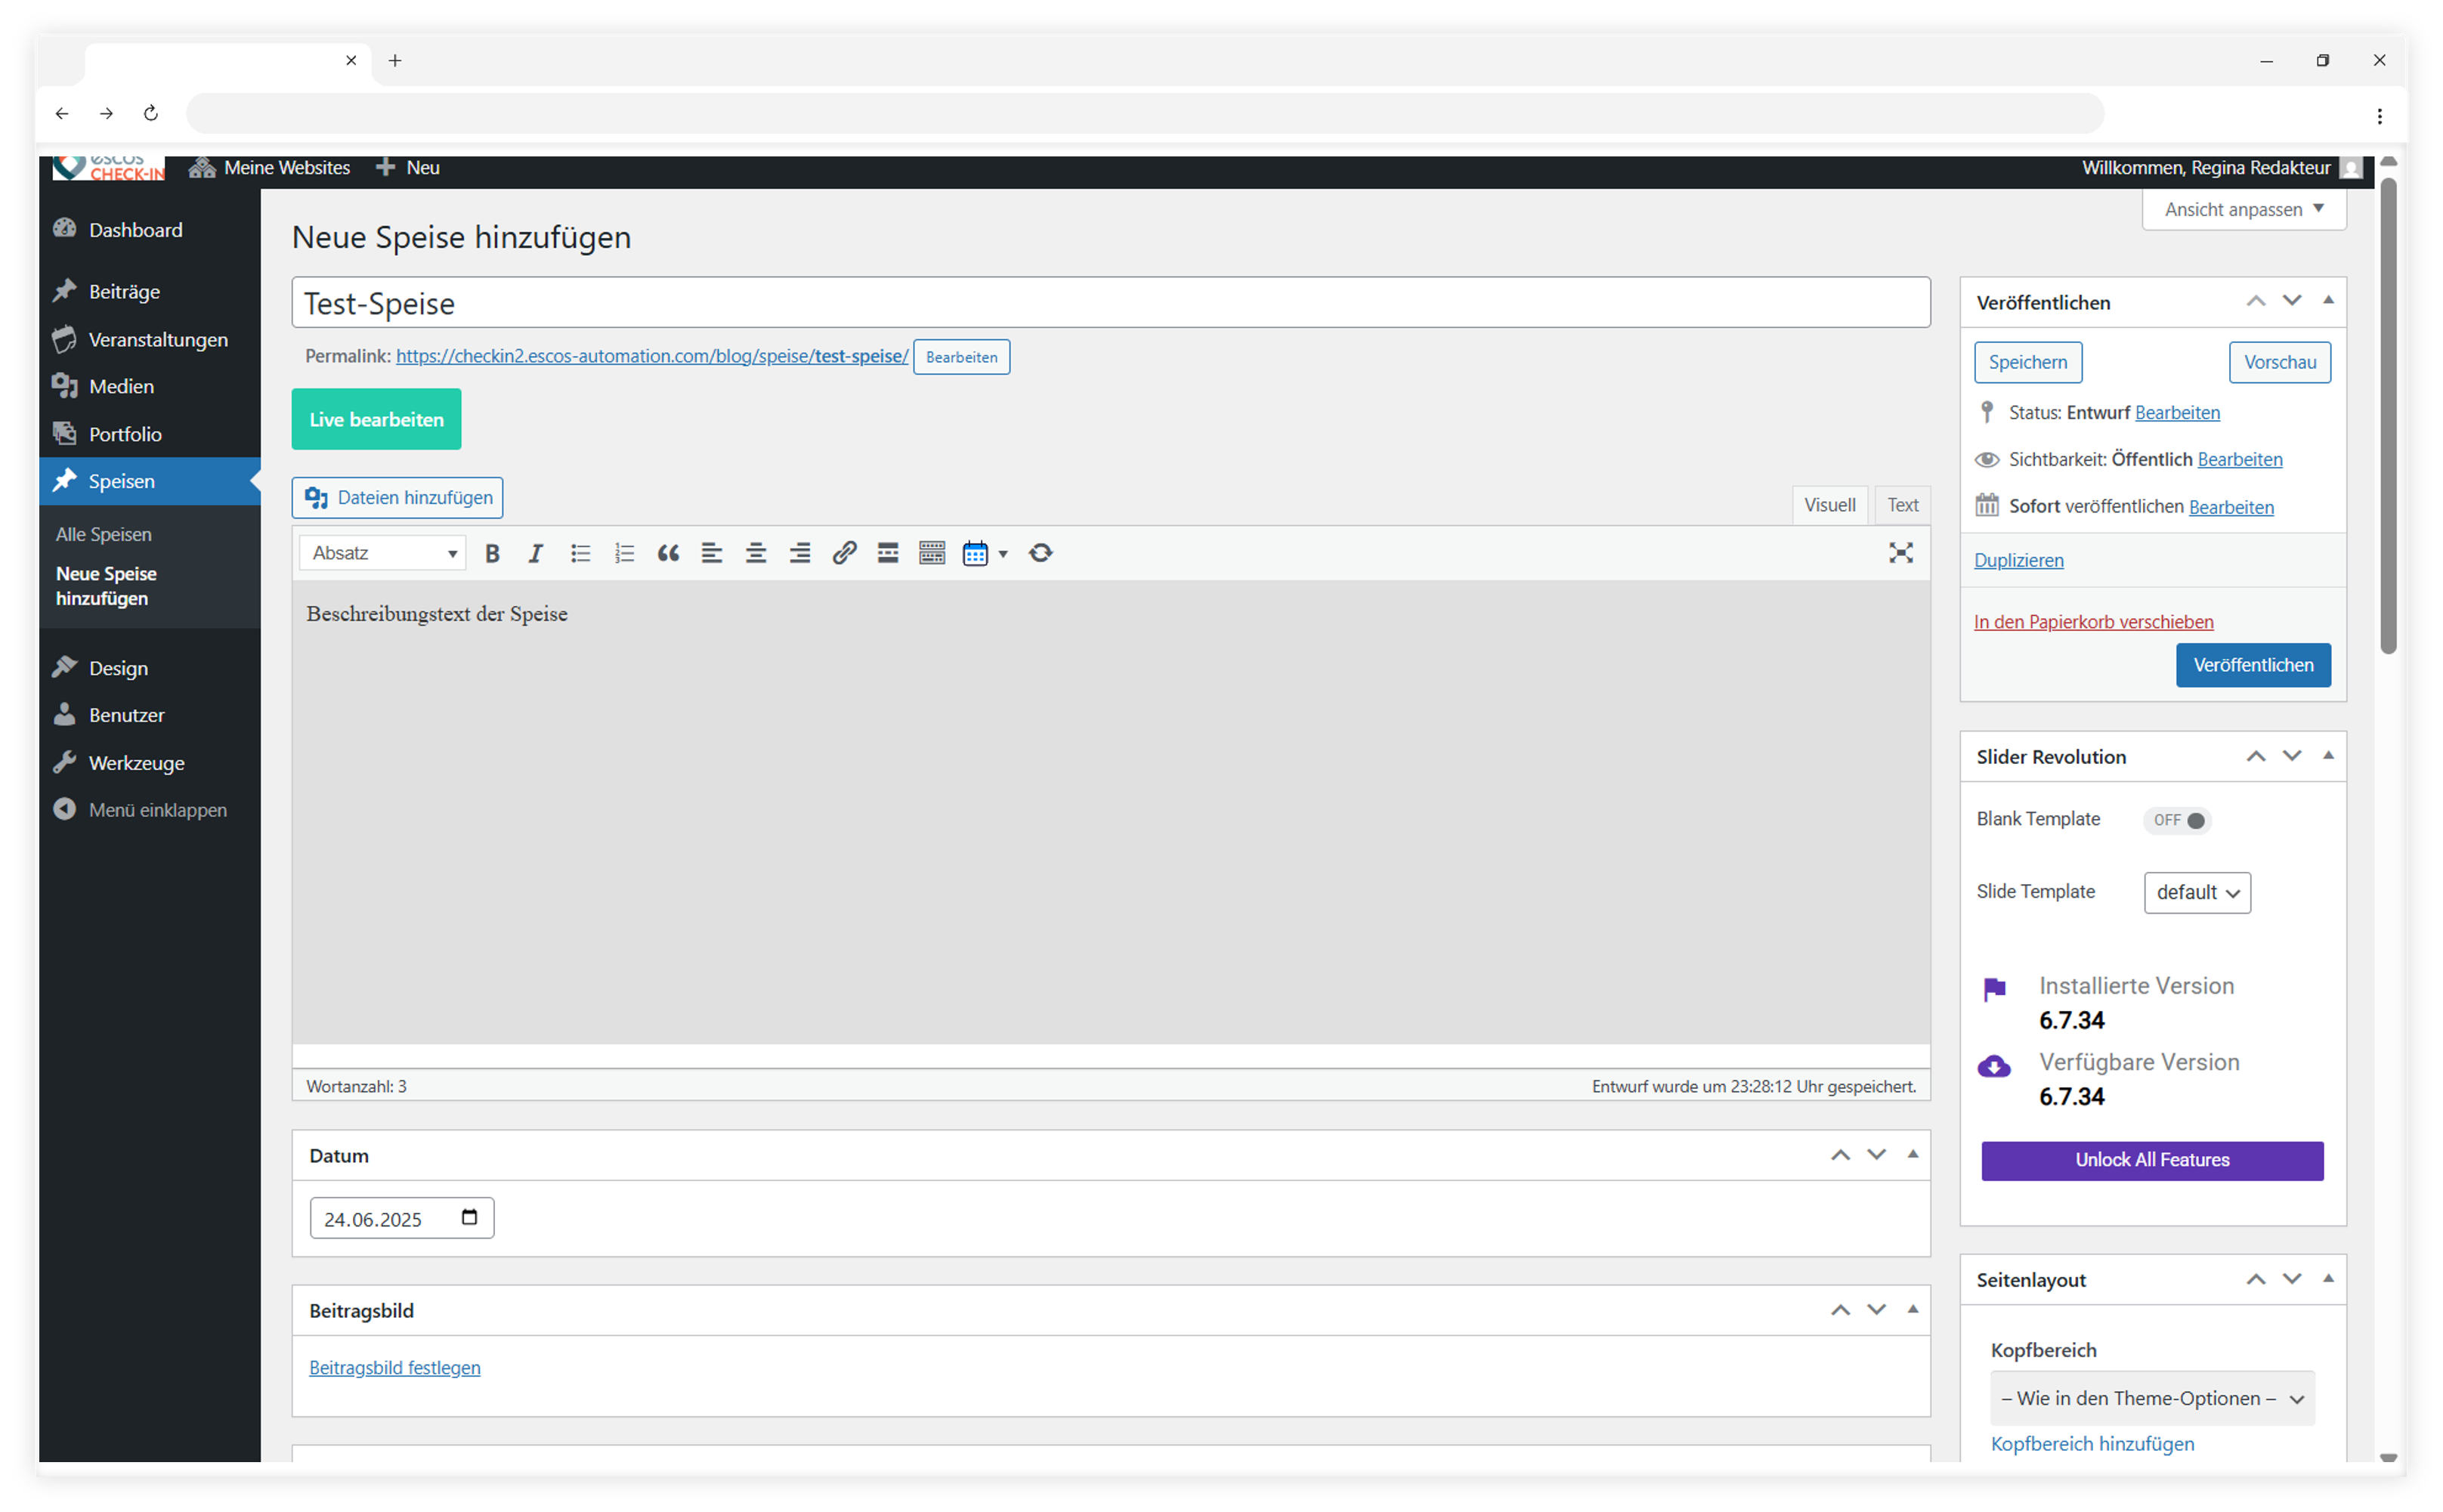Enter distraction-free fullscreen writing mode
Viewport: 2443px width, 1512px height.
(x=1901, y=553)
